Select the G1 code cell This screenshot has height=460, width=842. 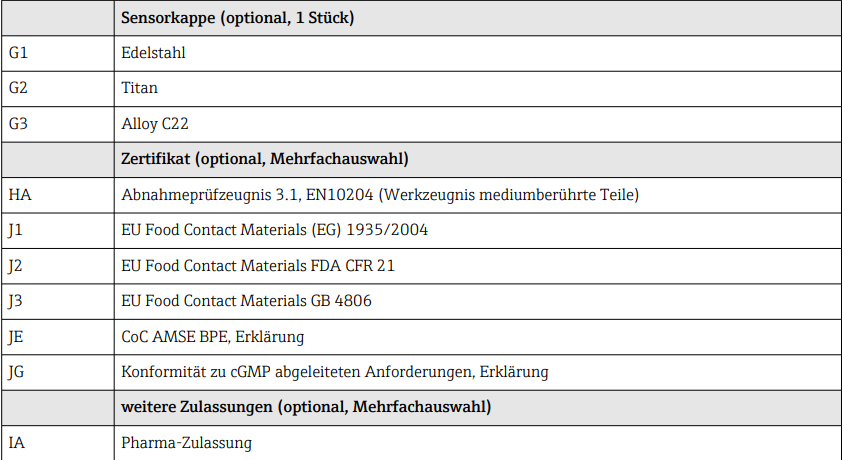coord(19,53)
